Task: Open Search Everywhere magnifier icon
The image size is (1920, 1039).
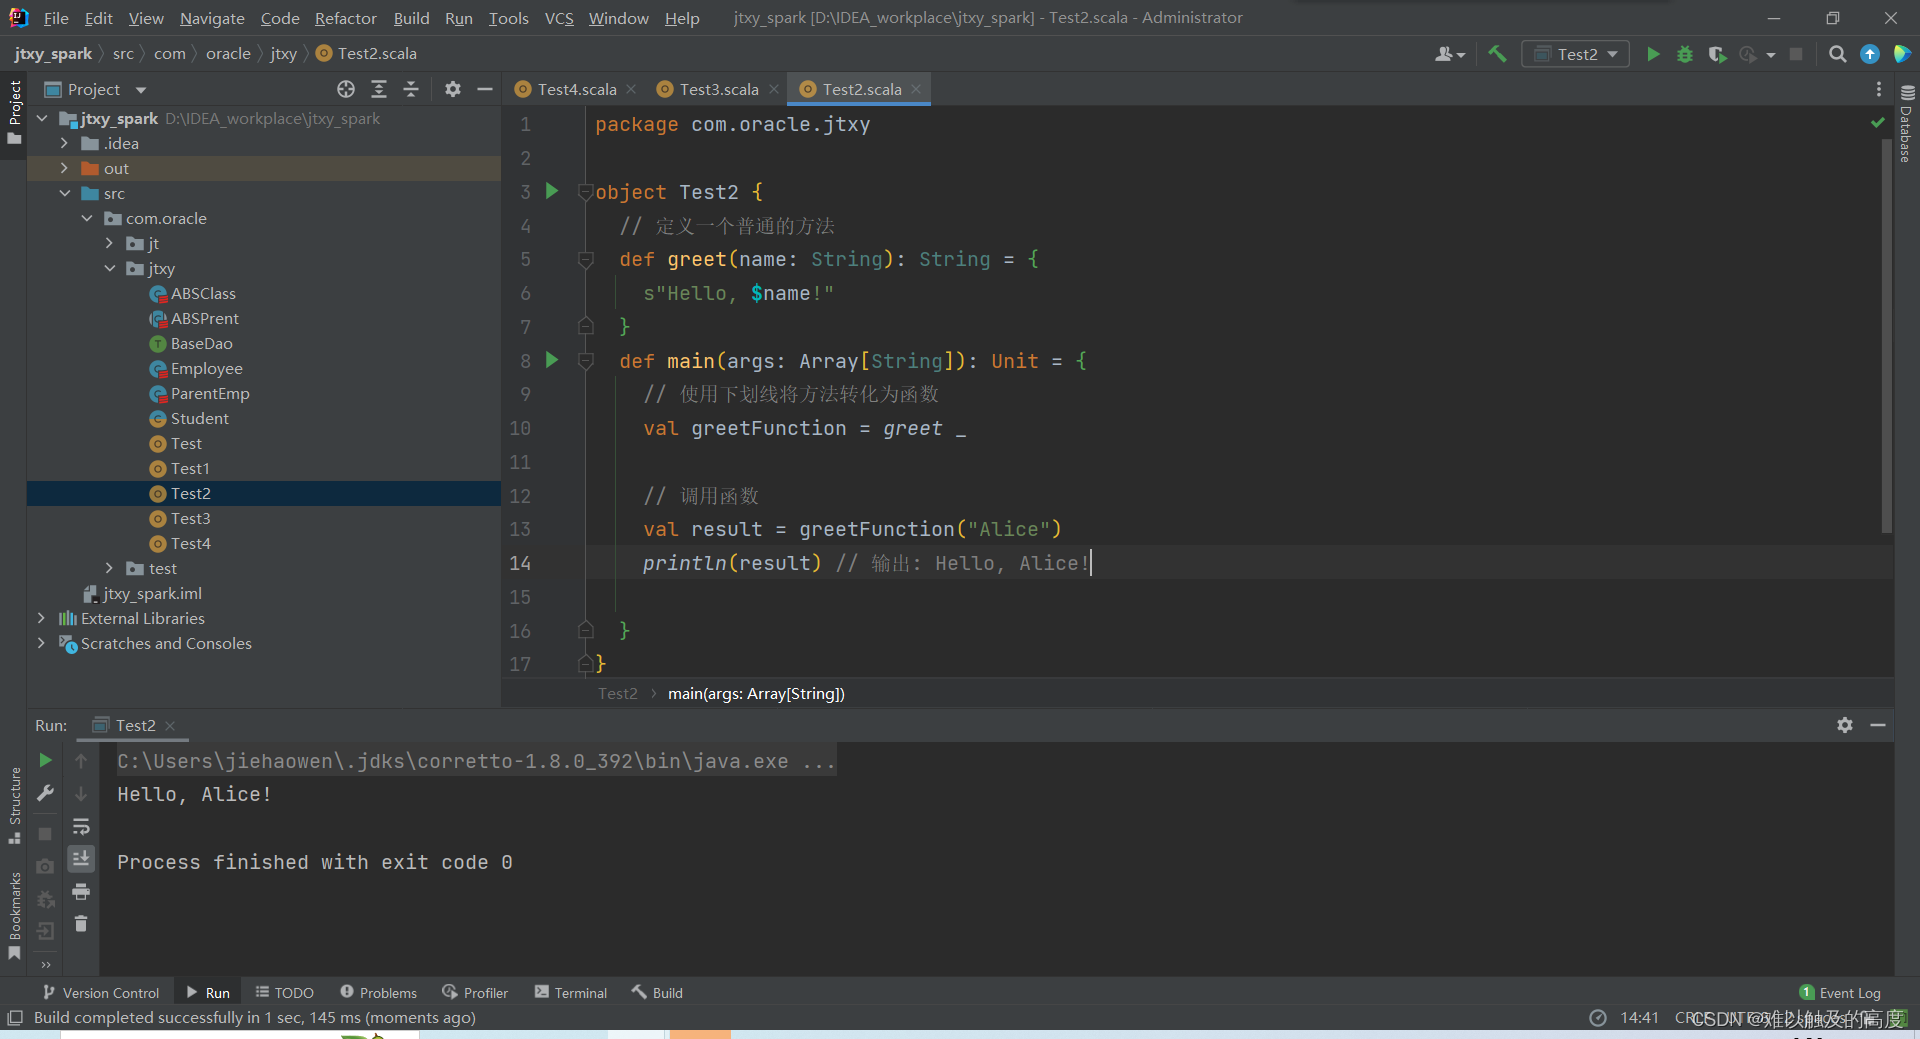Action: (x=1837, y=54)
